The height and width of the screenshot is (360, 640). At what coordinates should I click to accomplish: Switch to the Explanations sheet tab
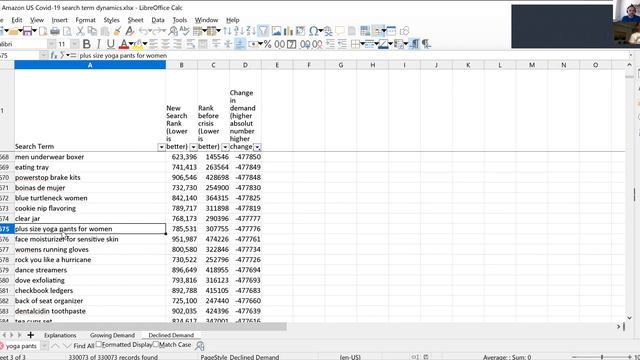tap(60, 335)
